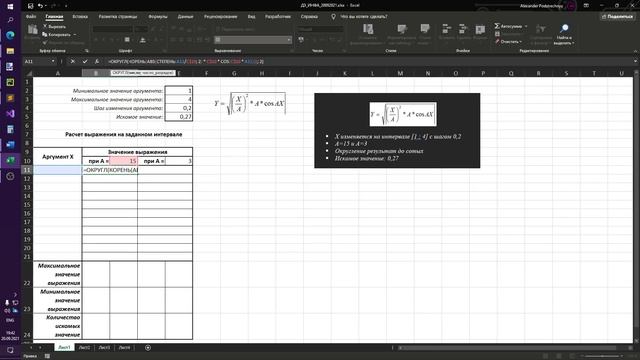The height and width of the screenshot is (360, 640).
Task: Switch to sheet Лист3
Action: (x=104, y=347)
